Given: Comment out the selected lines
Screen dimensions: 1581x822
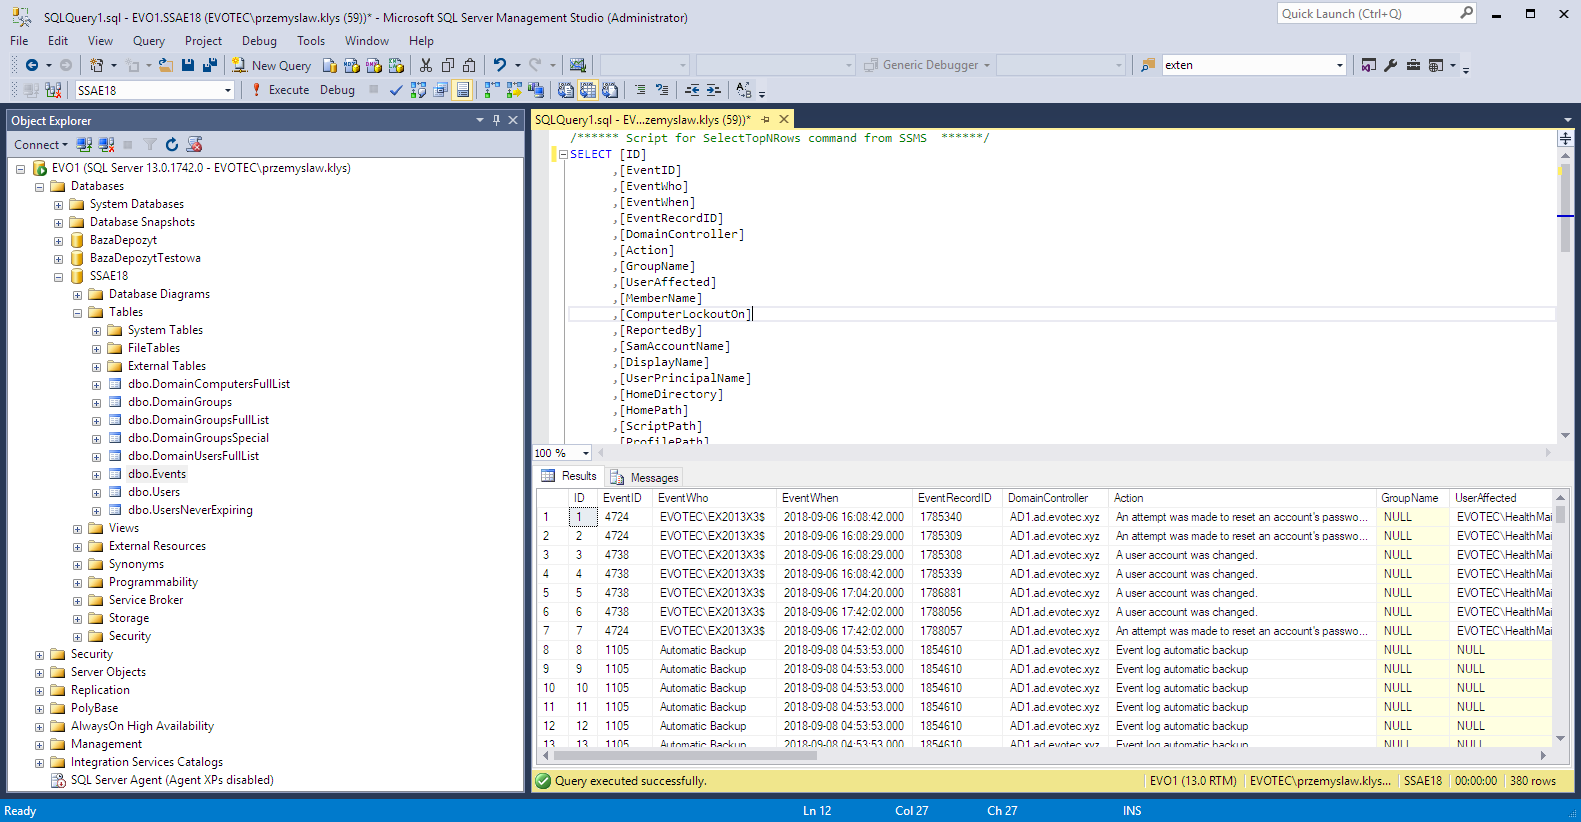Looking at the screenshot, I should click(x=640, y=90).
